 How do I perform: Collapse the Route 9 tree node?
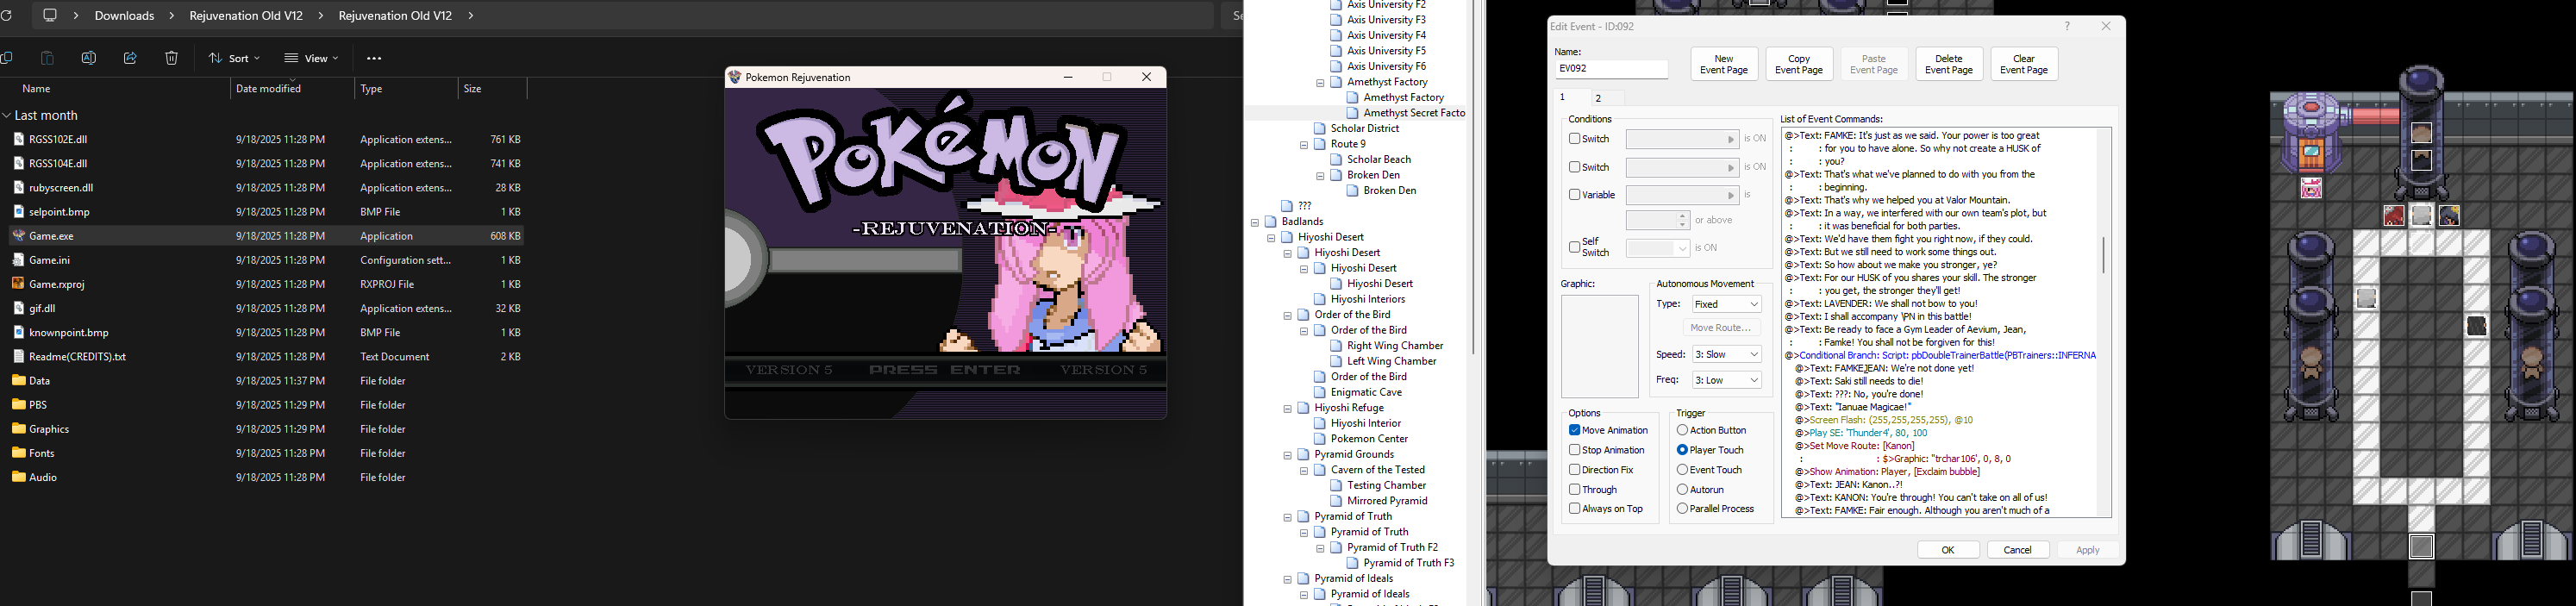[1304, 144]
